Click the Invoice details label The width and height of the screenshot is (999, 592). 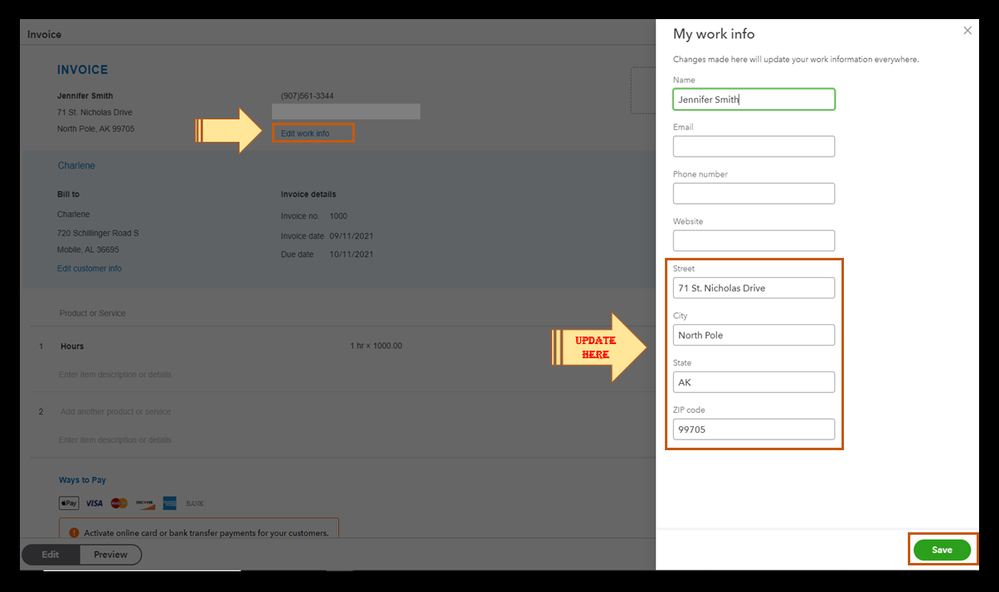pos(308,194)
